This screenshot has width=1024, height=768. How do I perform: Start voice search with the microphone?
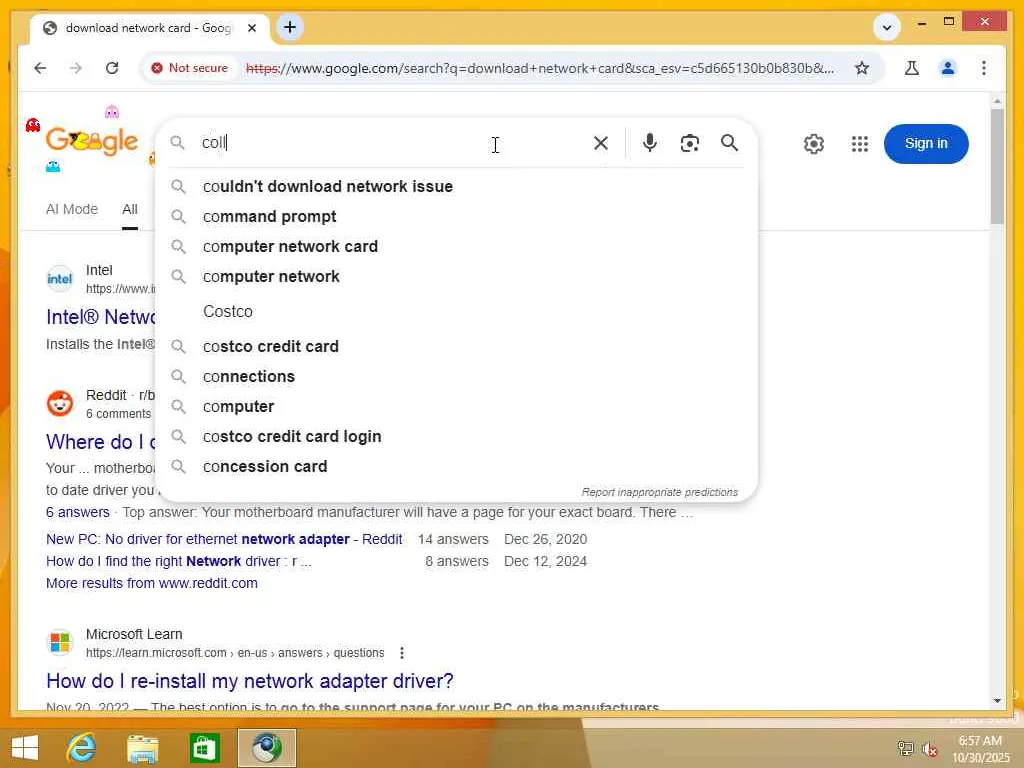pos(649,143)
